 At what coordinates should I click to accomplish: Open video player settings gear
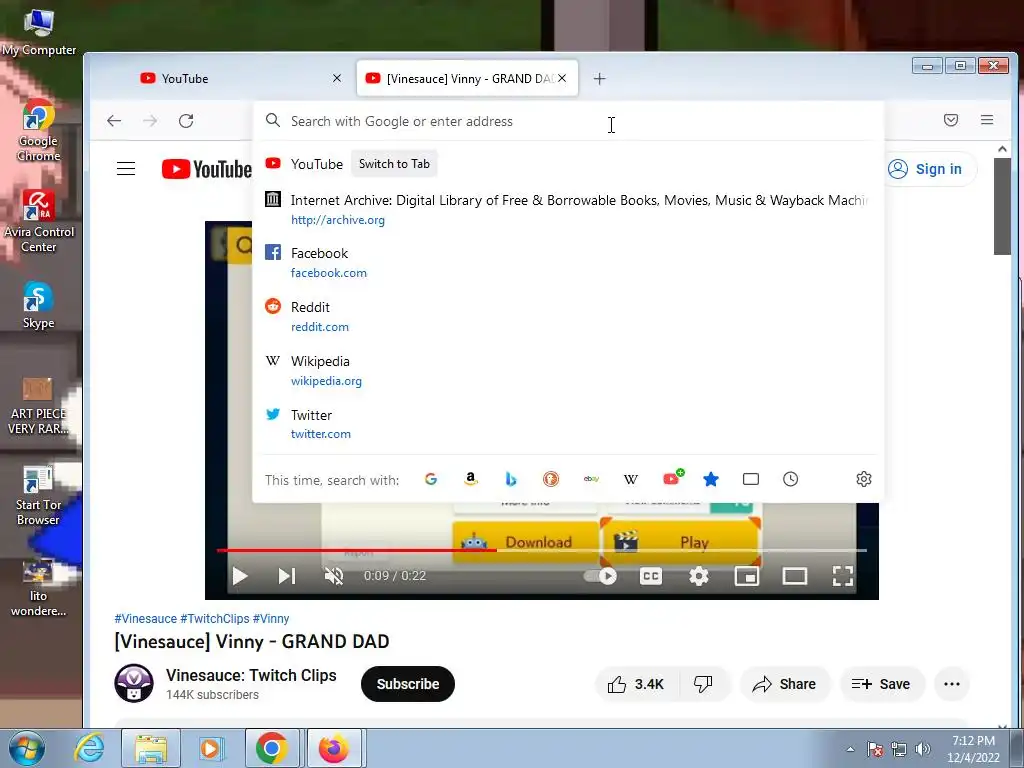click(x=699, y=576)
